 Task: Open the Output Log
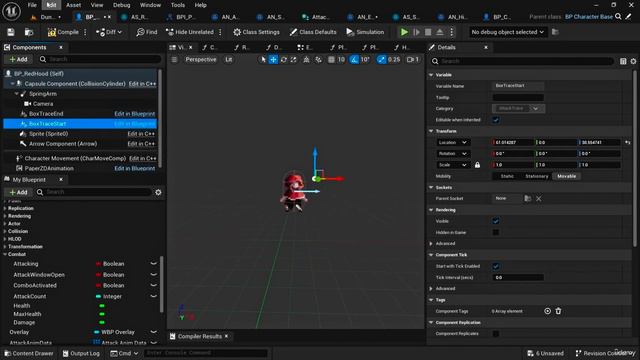coord(81,353)
